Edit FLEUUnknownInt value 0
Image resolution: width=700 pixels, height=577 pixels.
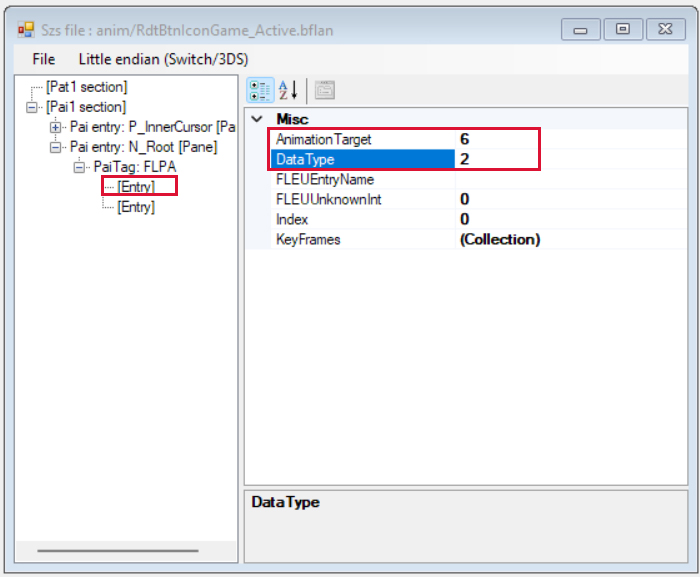click(571, 199)
